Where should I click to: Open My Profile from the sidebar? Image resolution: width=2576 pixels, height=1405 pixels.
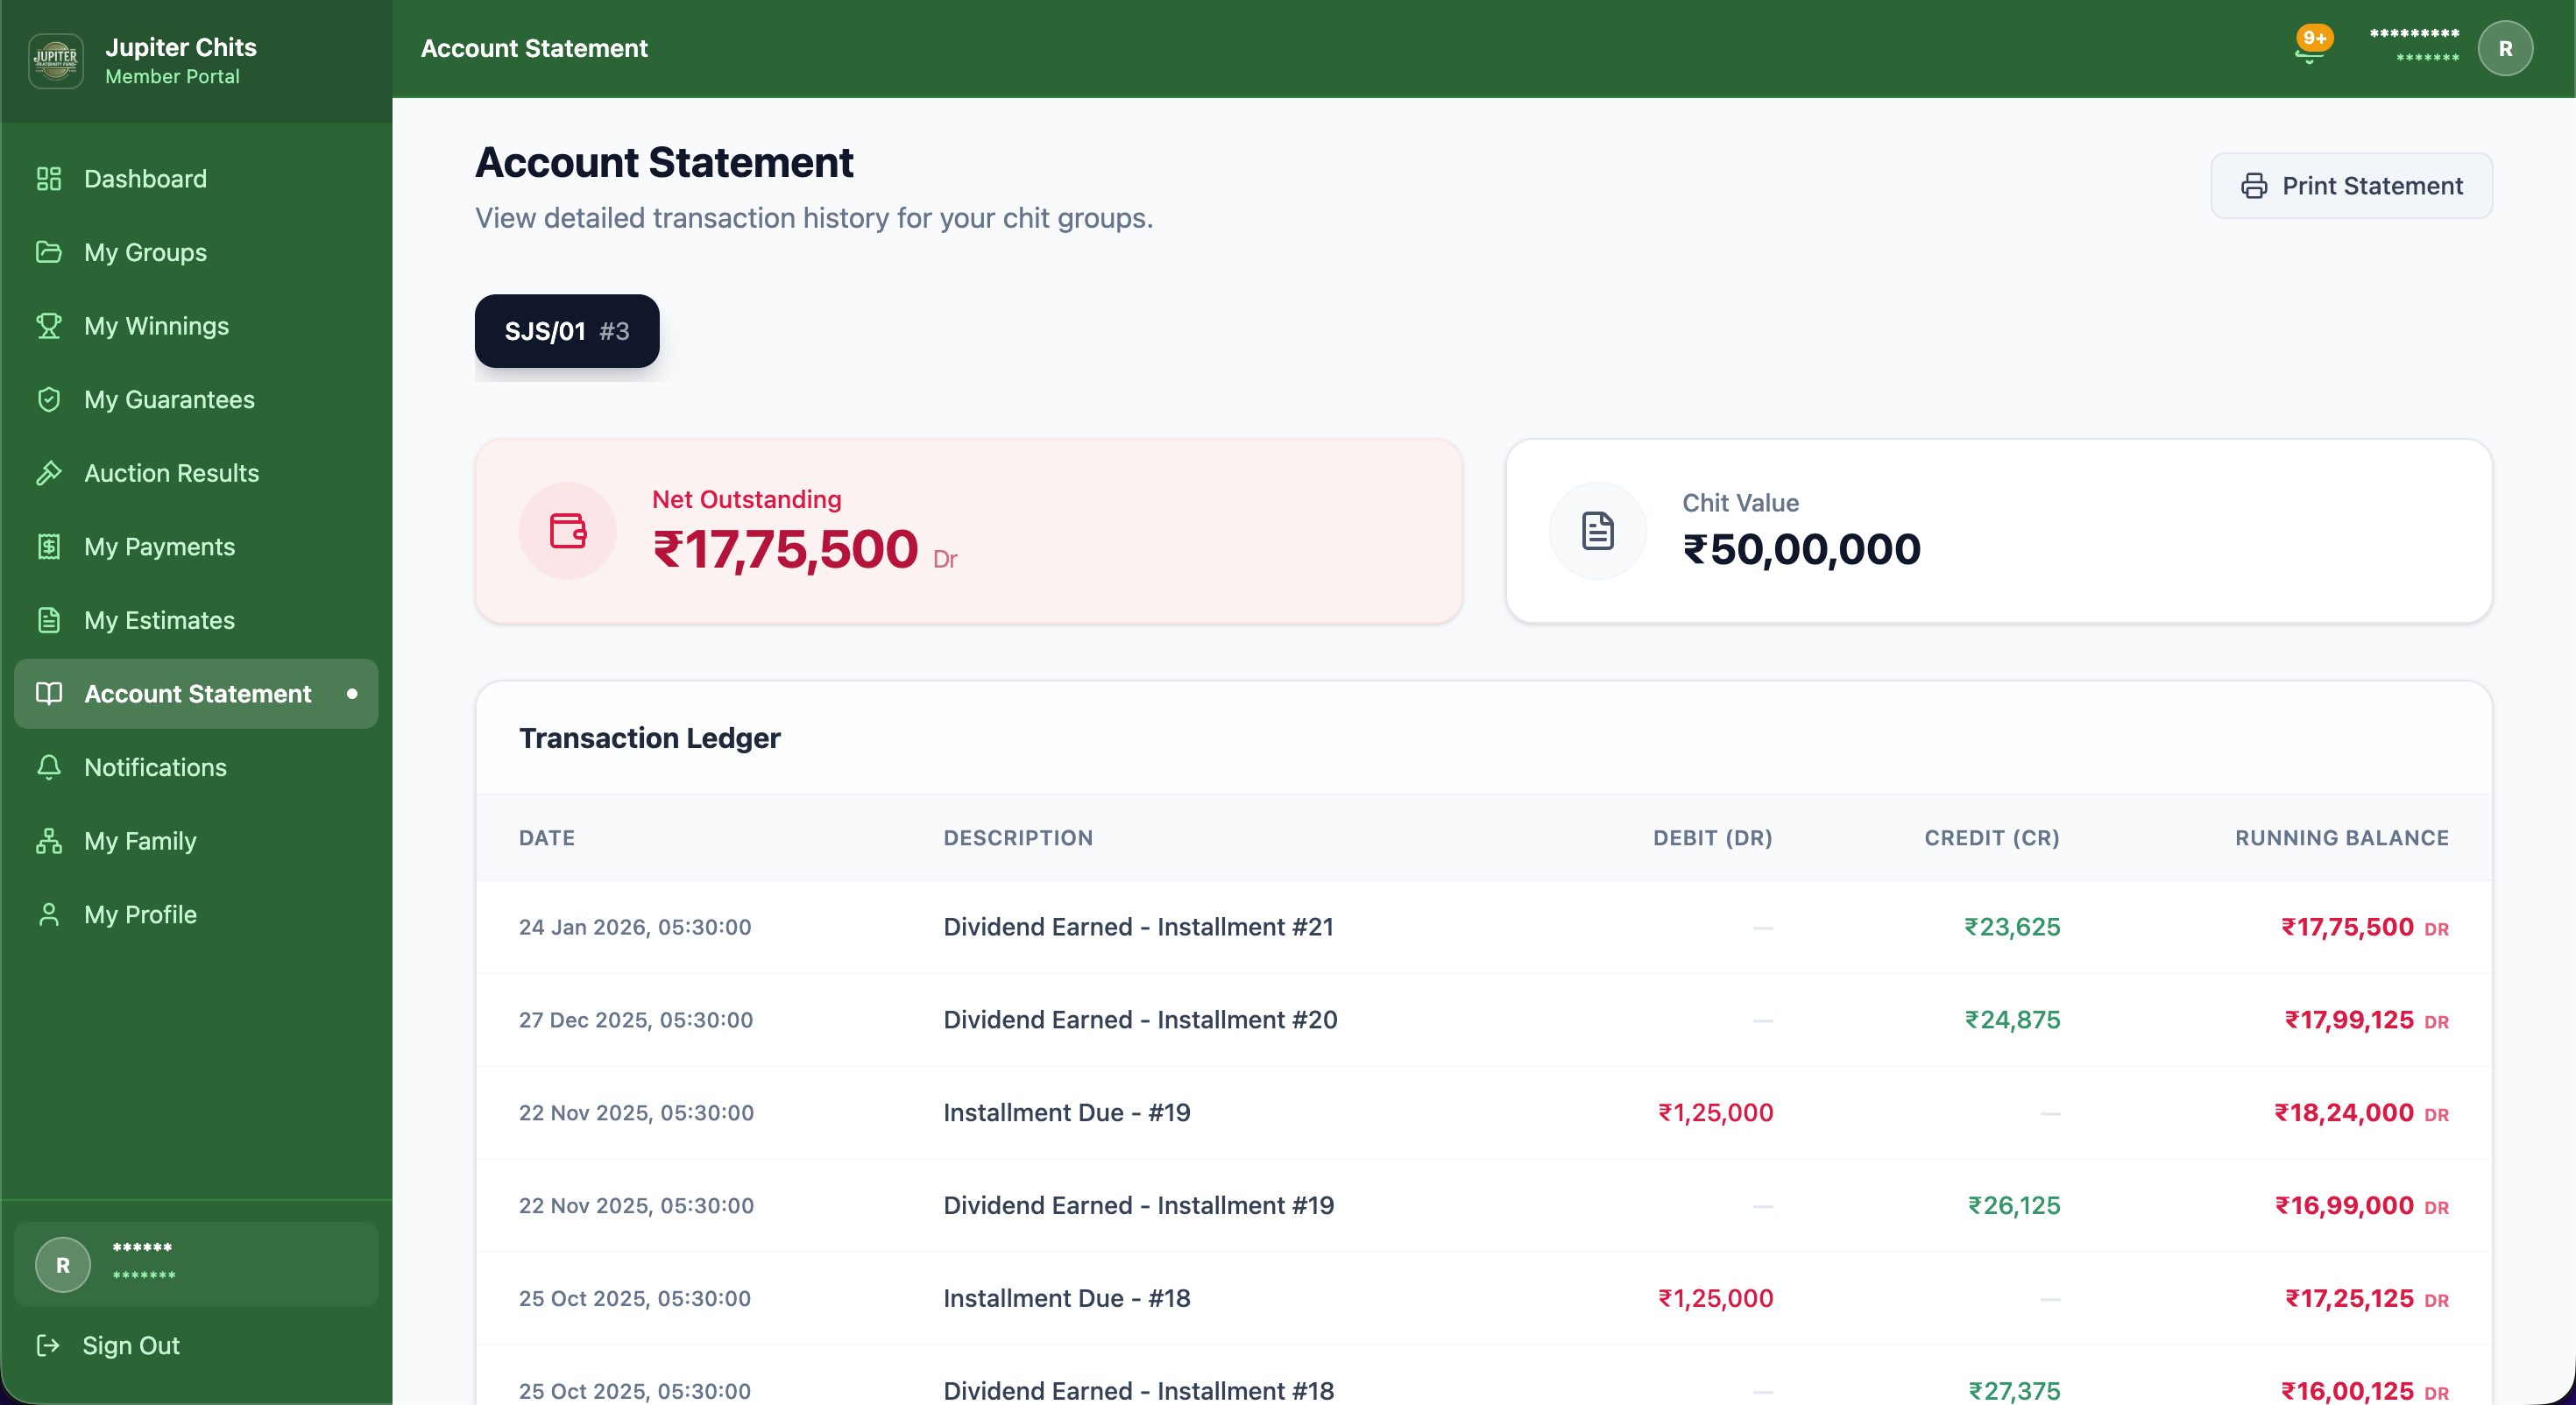(x=139, y=913)
